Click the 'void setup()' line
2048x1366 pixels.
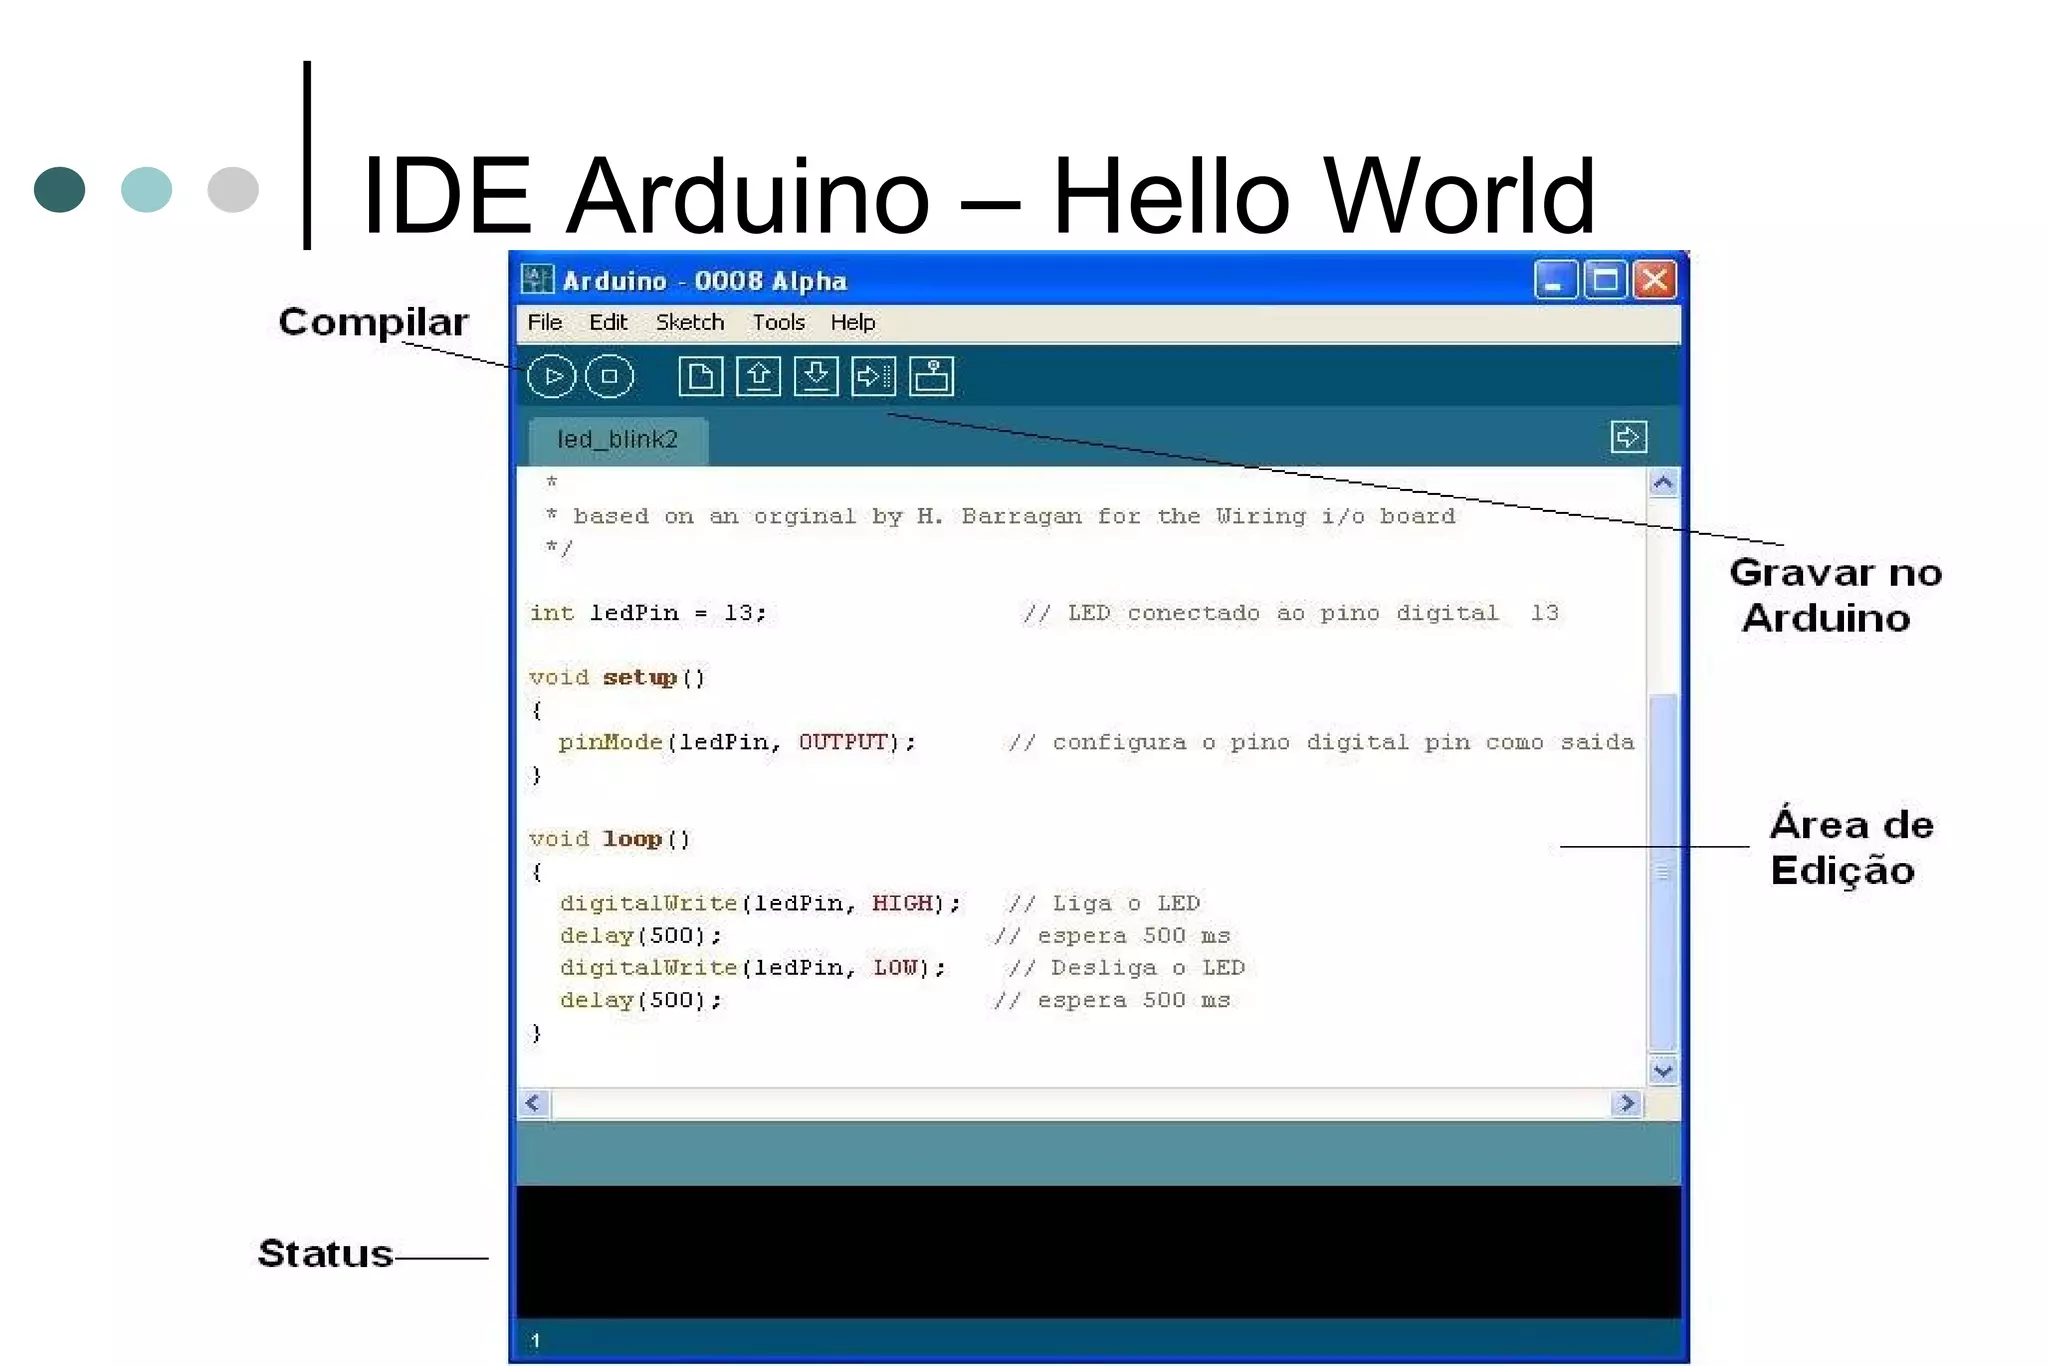point(617,678)
